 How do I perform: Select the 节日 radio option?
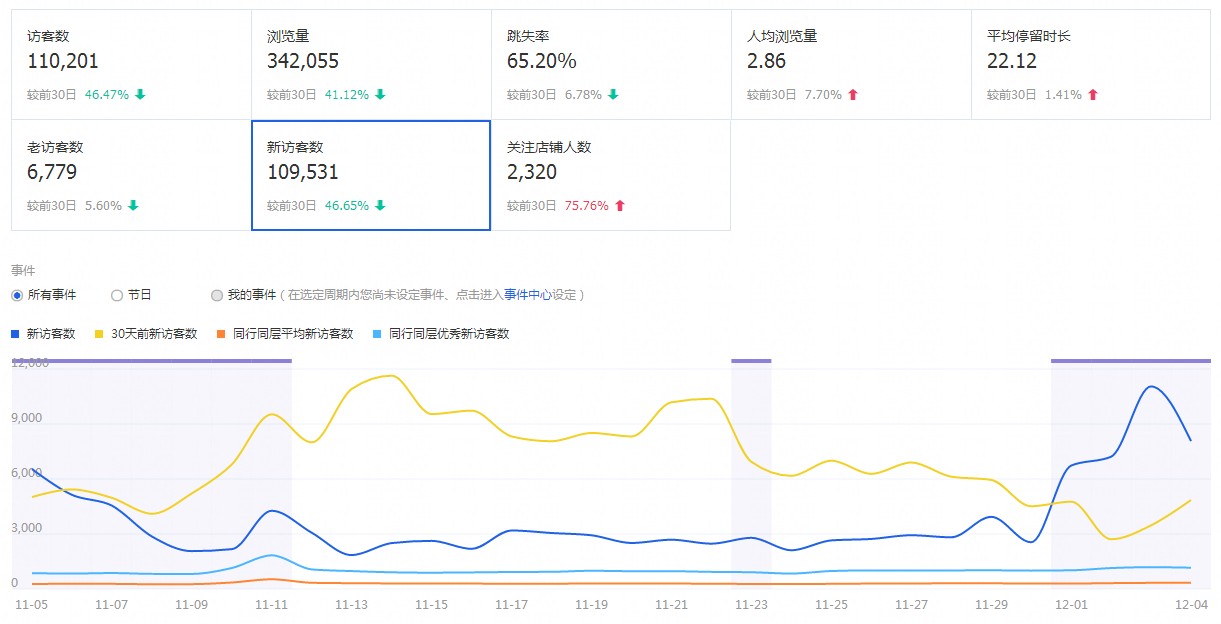117,295
